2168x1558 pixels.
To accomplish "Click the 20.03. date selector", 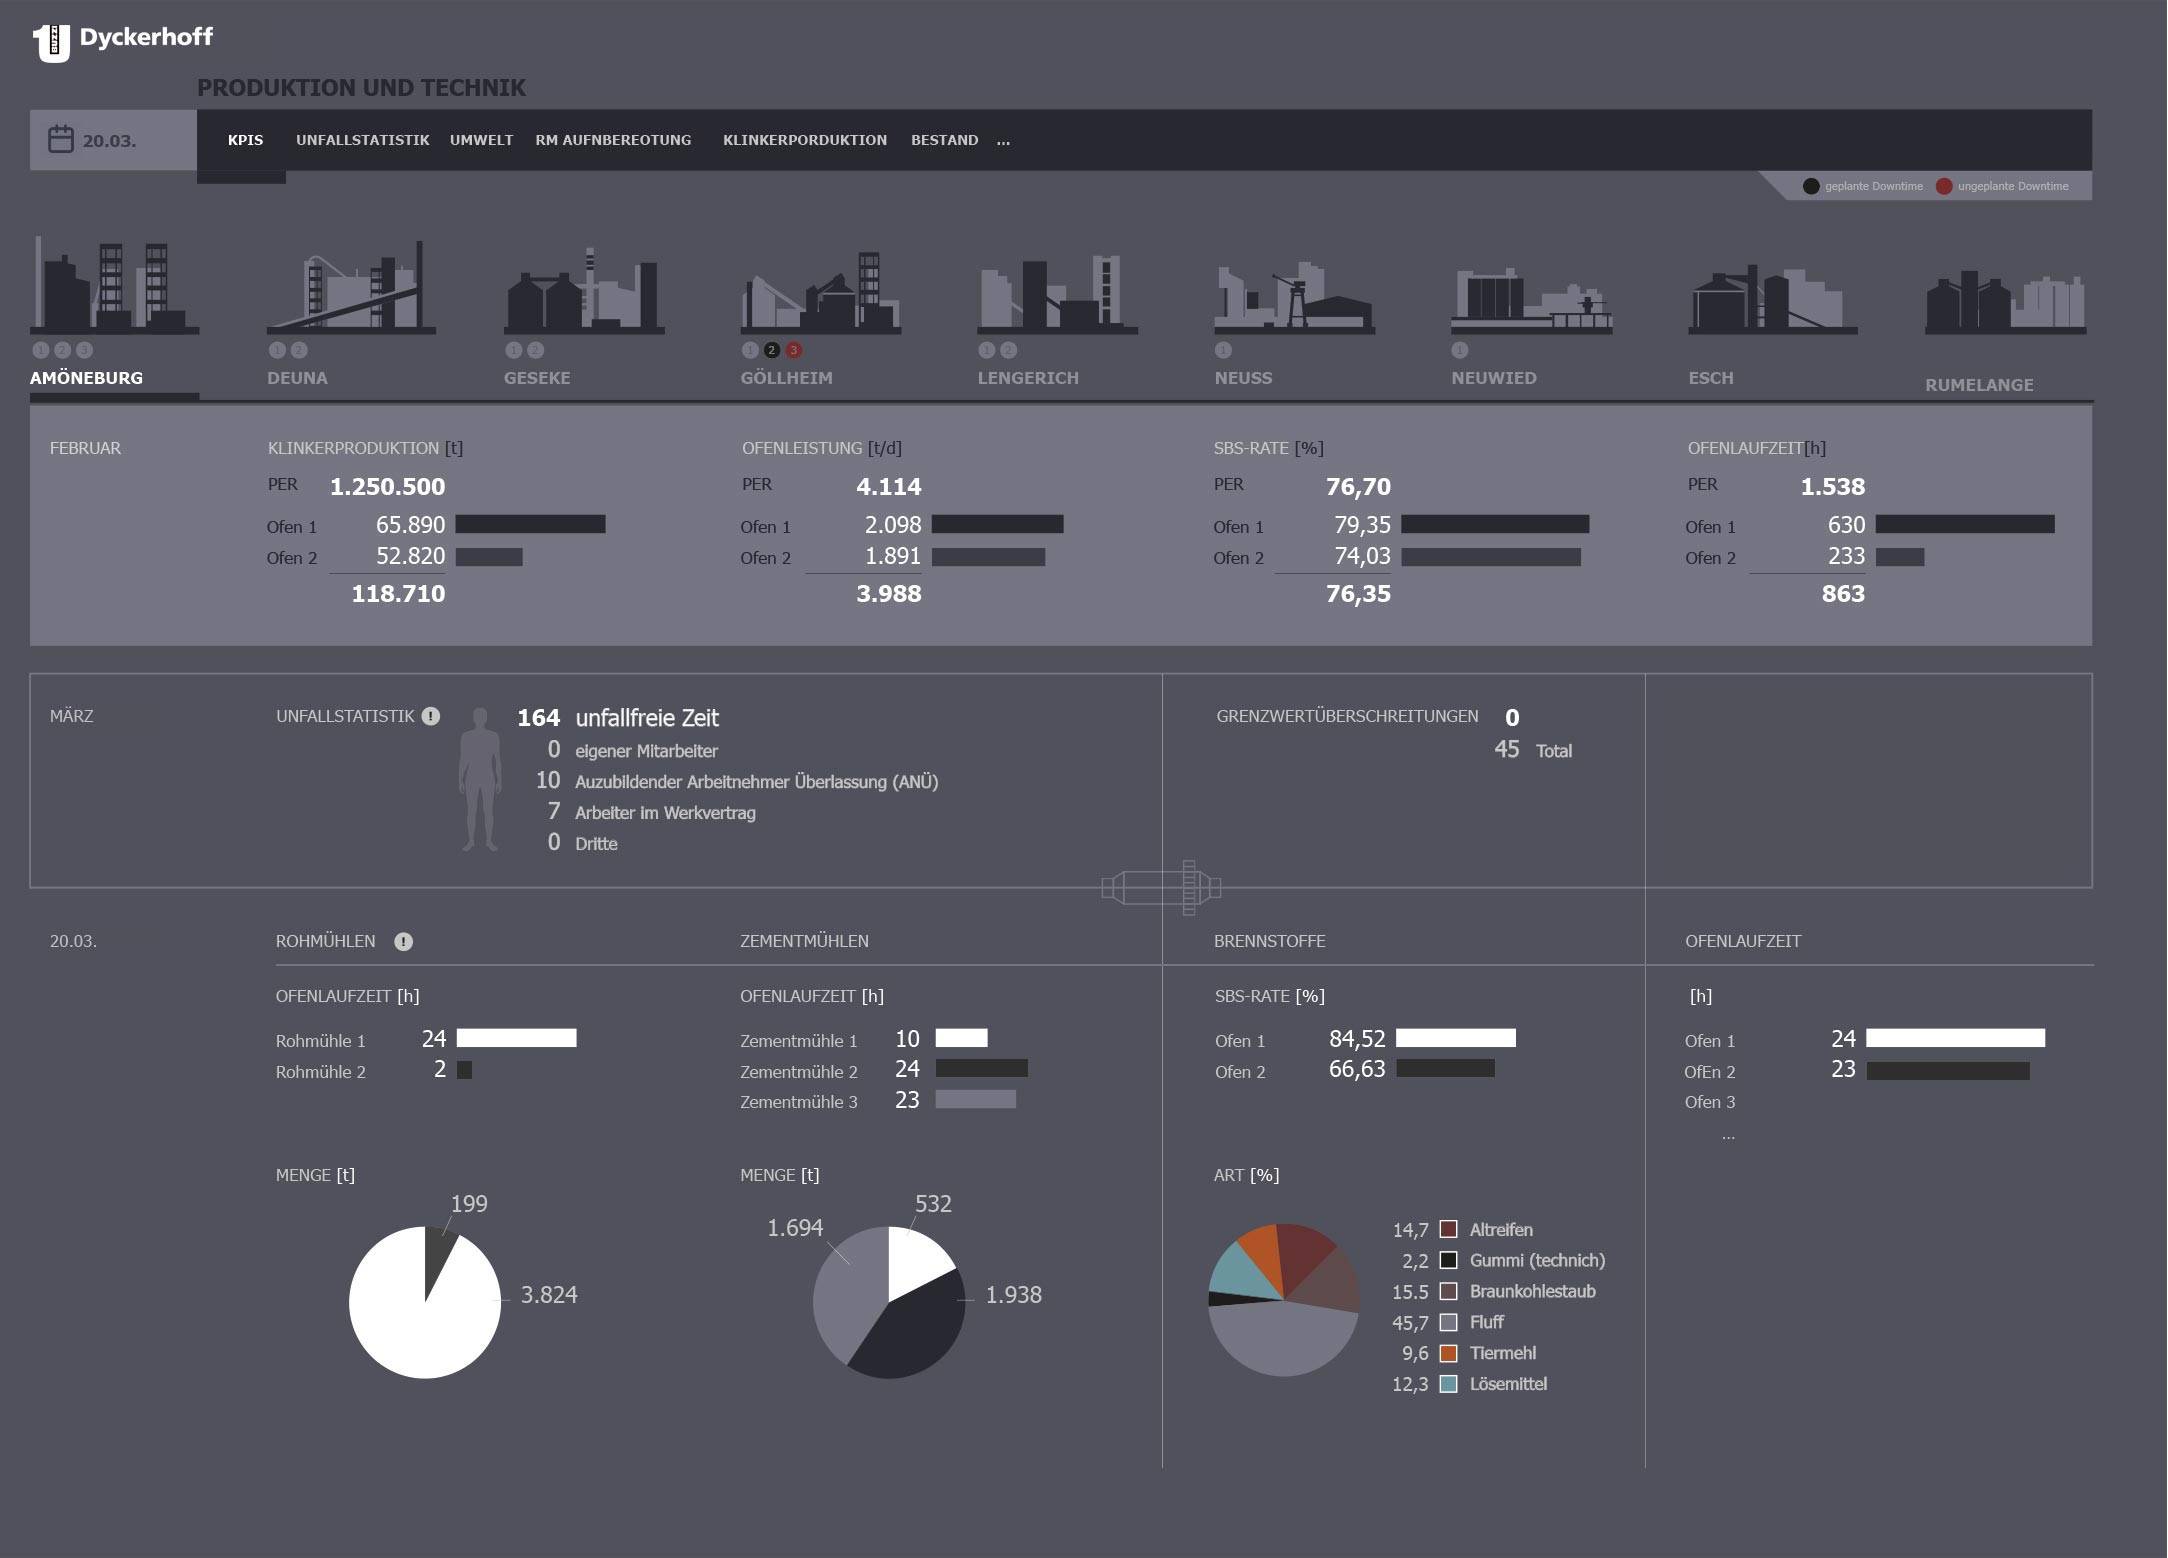I will [x=113, y=140].
